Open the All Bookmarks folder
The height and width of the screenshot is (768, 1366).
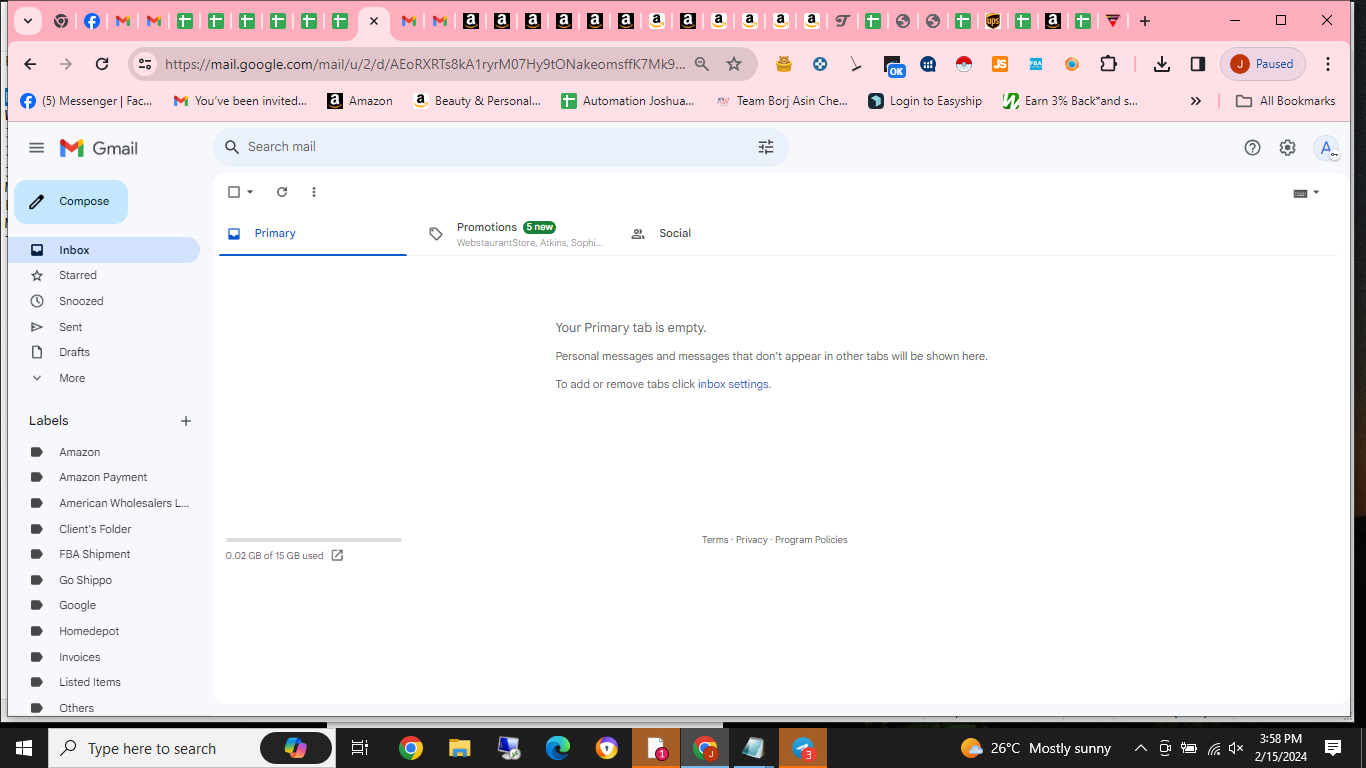(x=1286, y=101)
